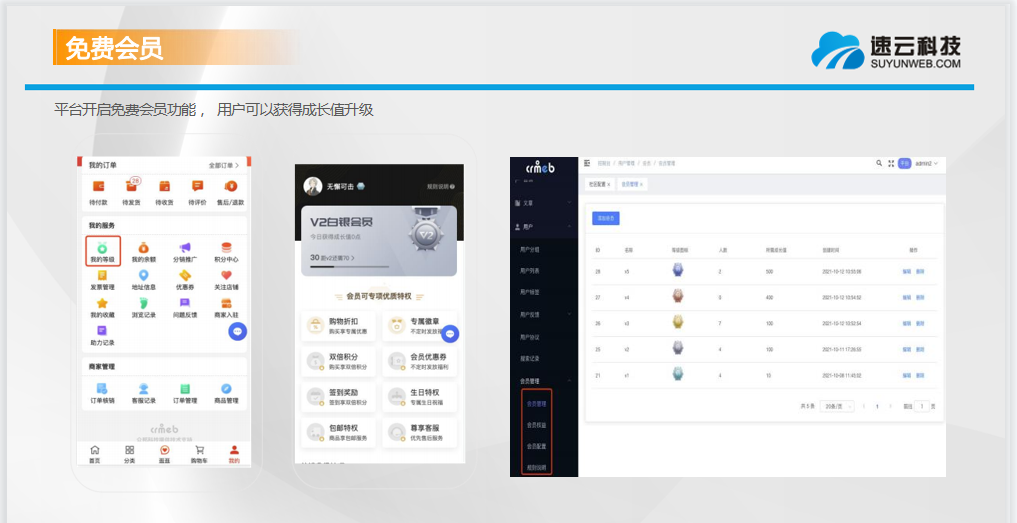
Task: Open the 购物车 cart in bottom navigation
Action: tap(199, 452)
